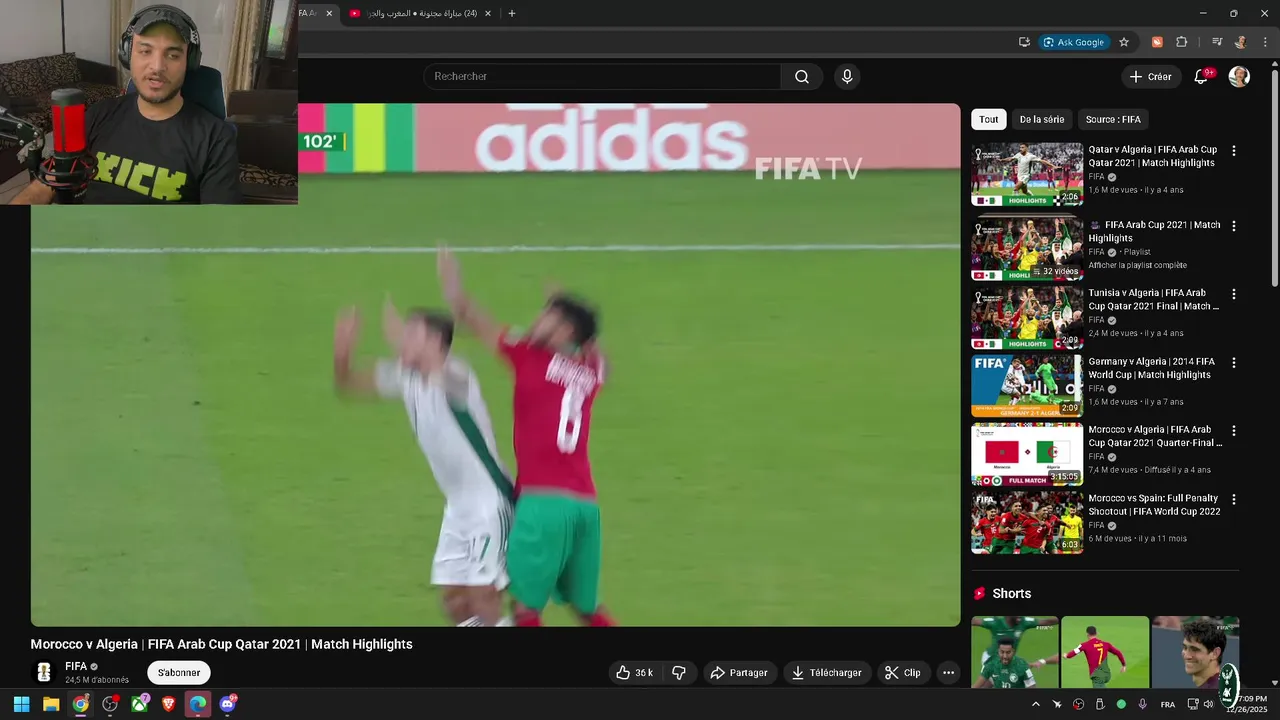Open YouTube notifications bell
This screenshot has width=1280, height=720.
click(x=1201, y=77)
